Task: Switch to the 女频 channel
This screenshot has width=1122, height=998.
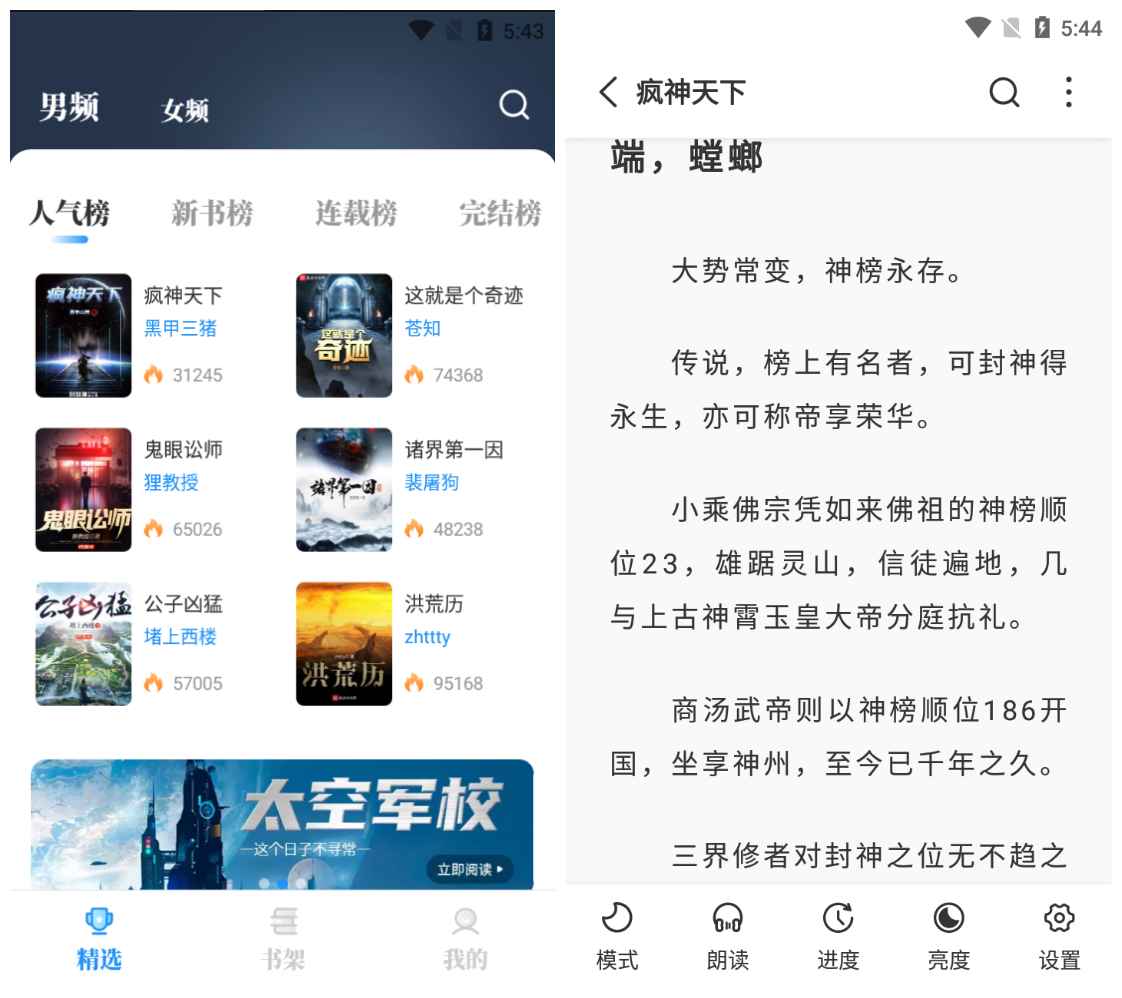Action: [185, 109]
